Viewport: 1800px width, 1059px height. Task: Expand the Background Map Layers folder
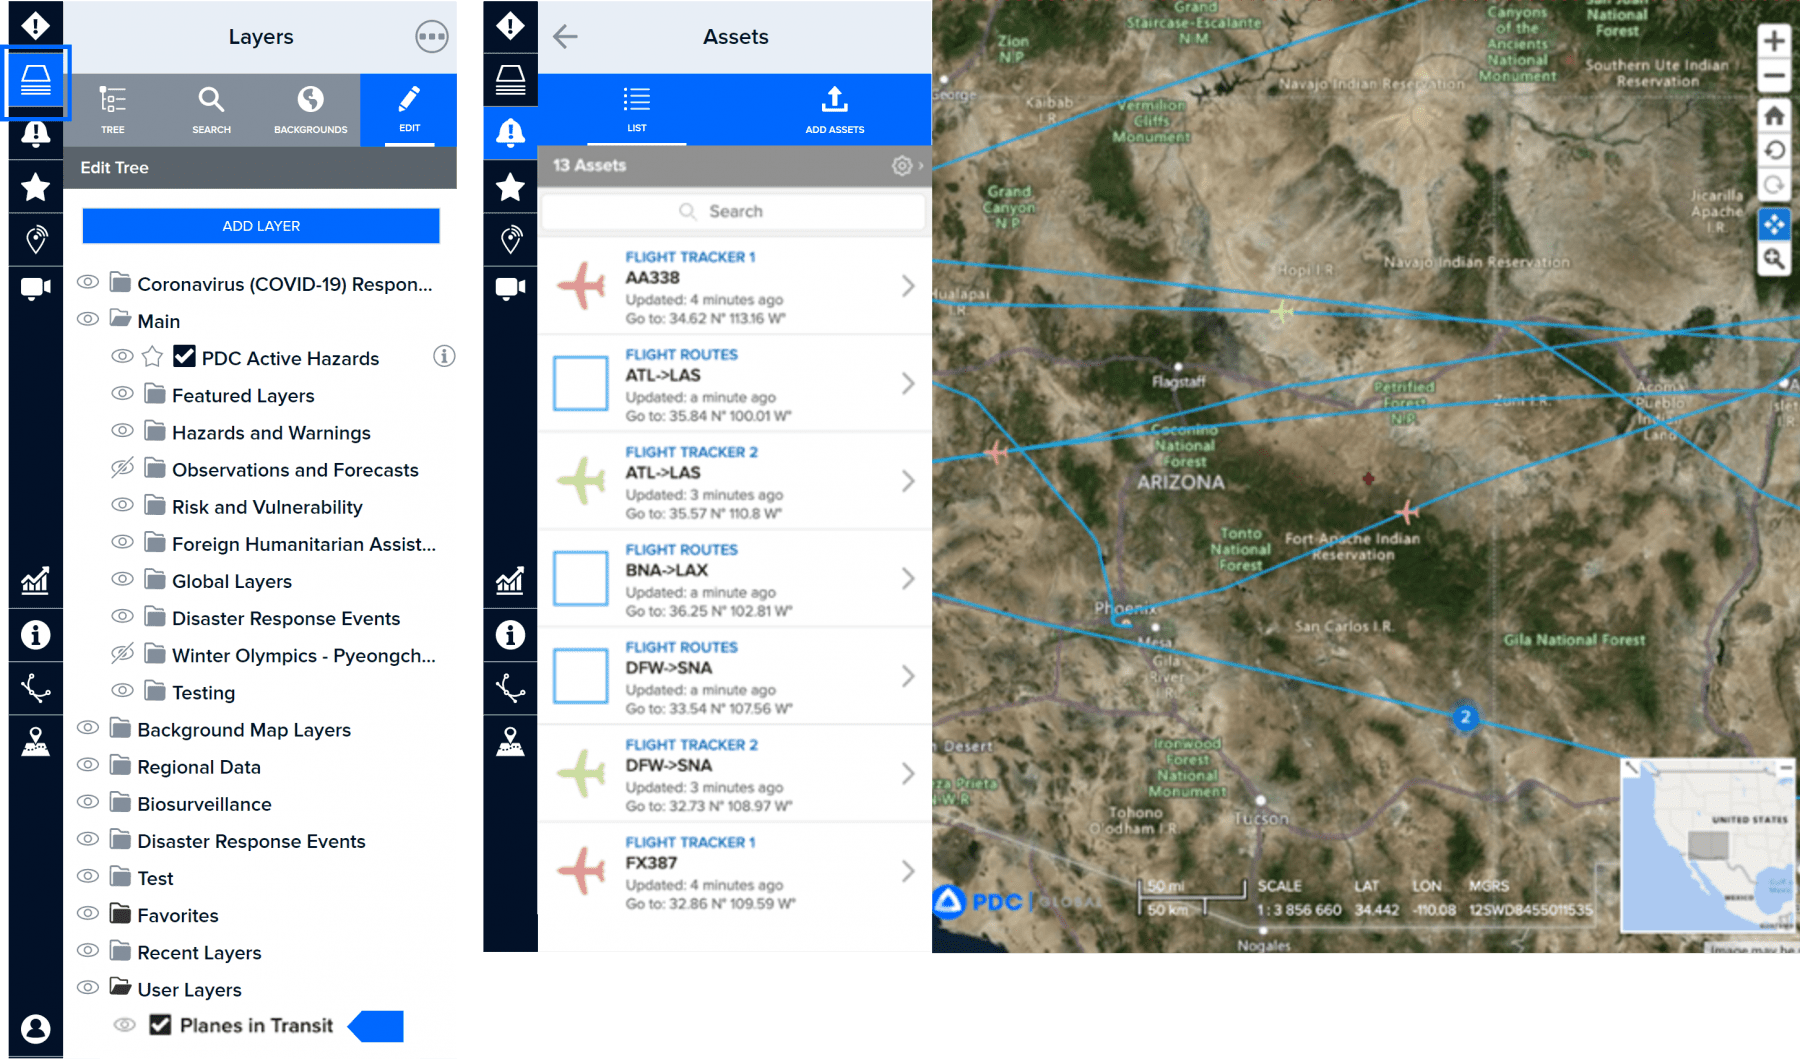(121, 728)
